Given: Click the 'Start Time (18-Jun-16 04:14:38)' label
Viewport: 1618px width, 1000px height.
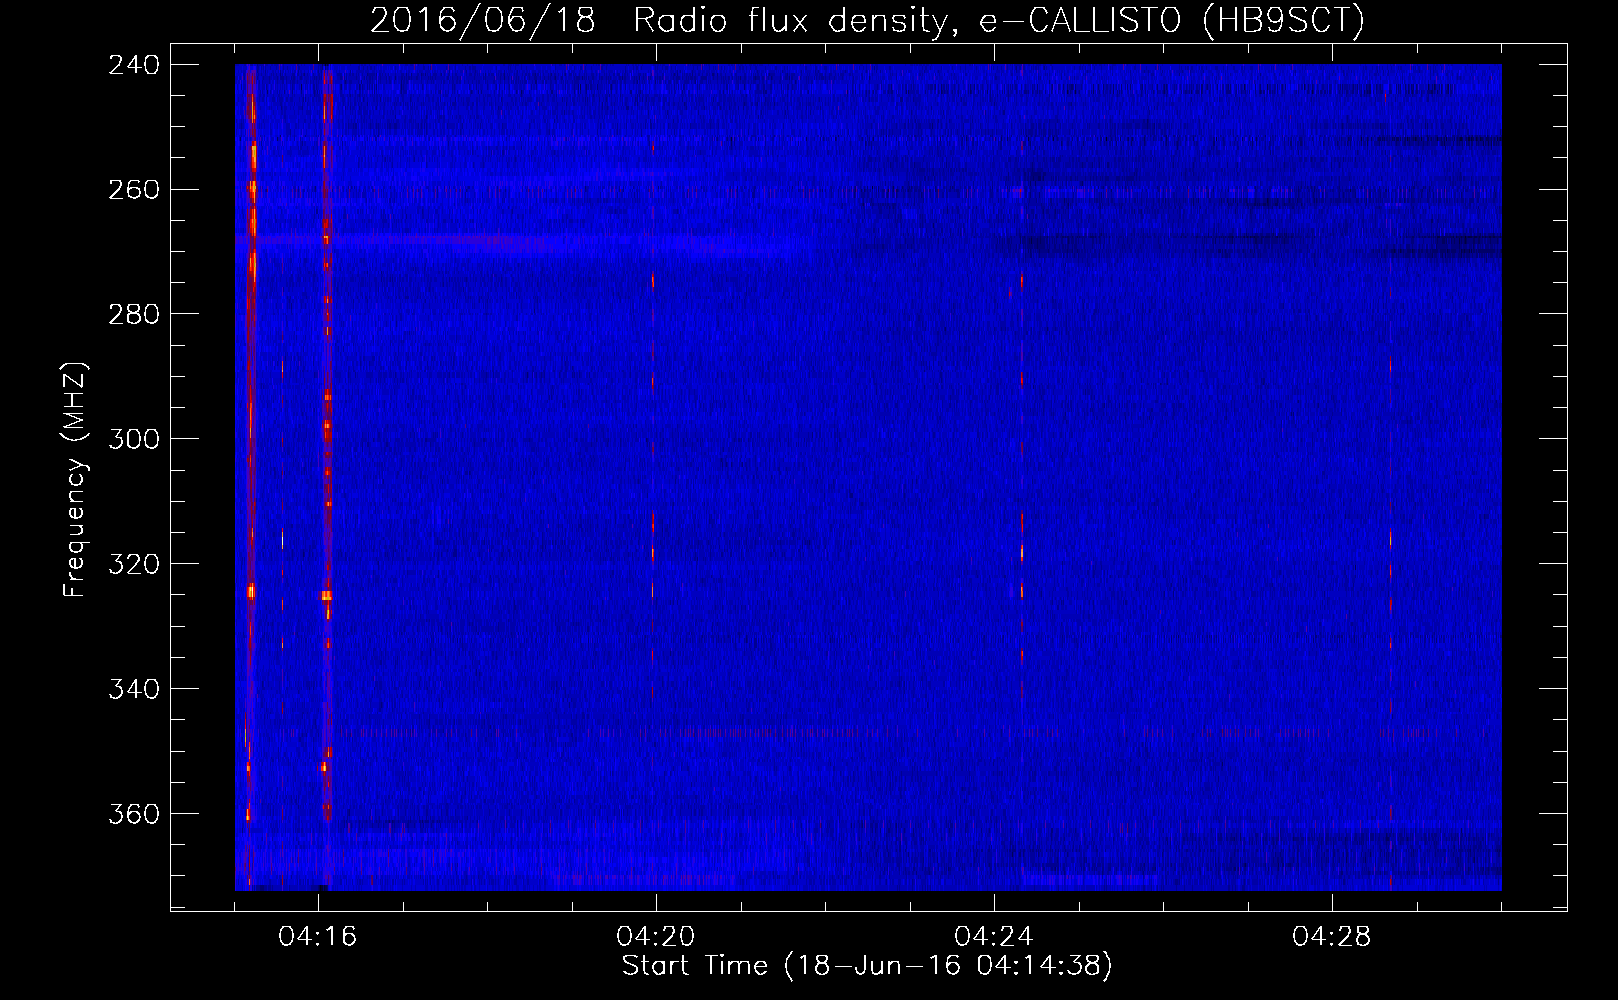Looking at the screenshot, I should pyautogui.click(x=867, y=966).
